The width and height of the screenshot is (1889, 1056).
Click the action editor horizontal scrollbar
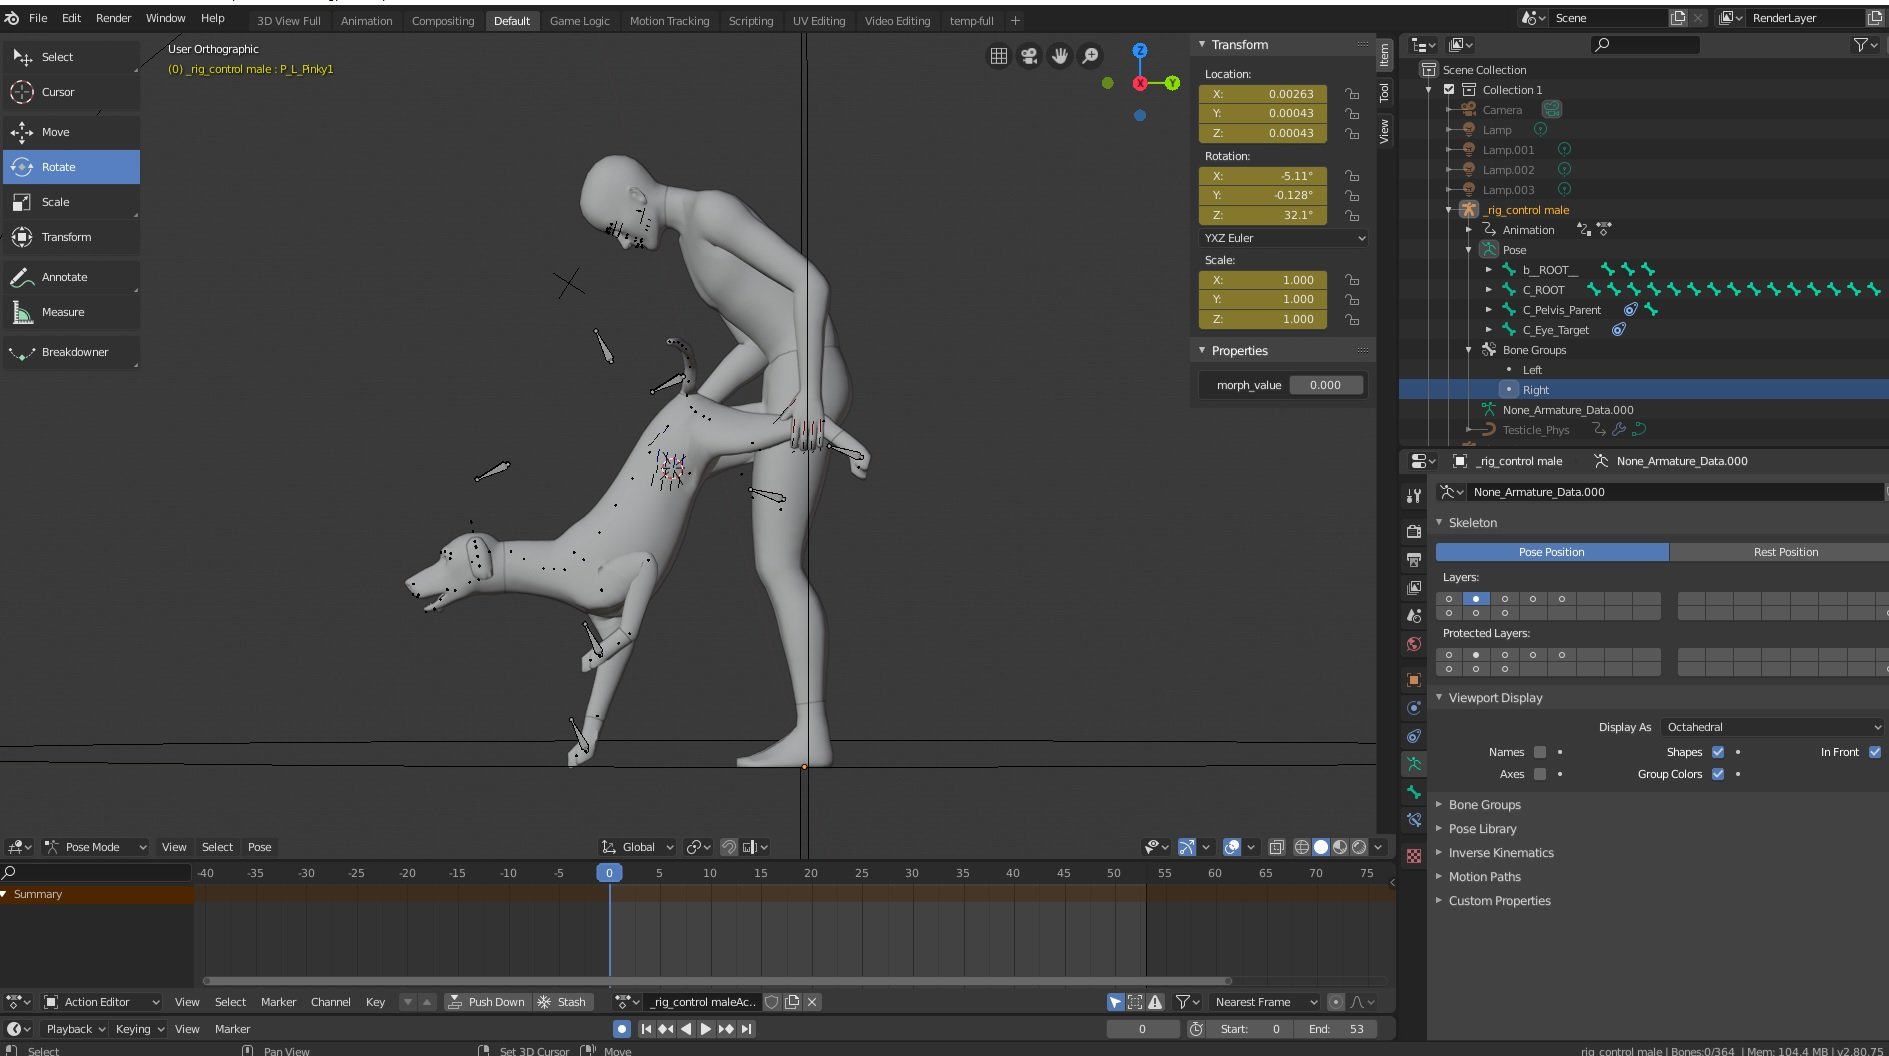[x=716, y=981]
